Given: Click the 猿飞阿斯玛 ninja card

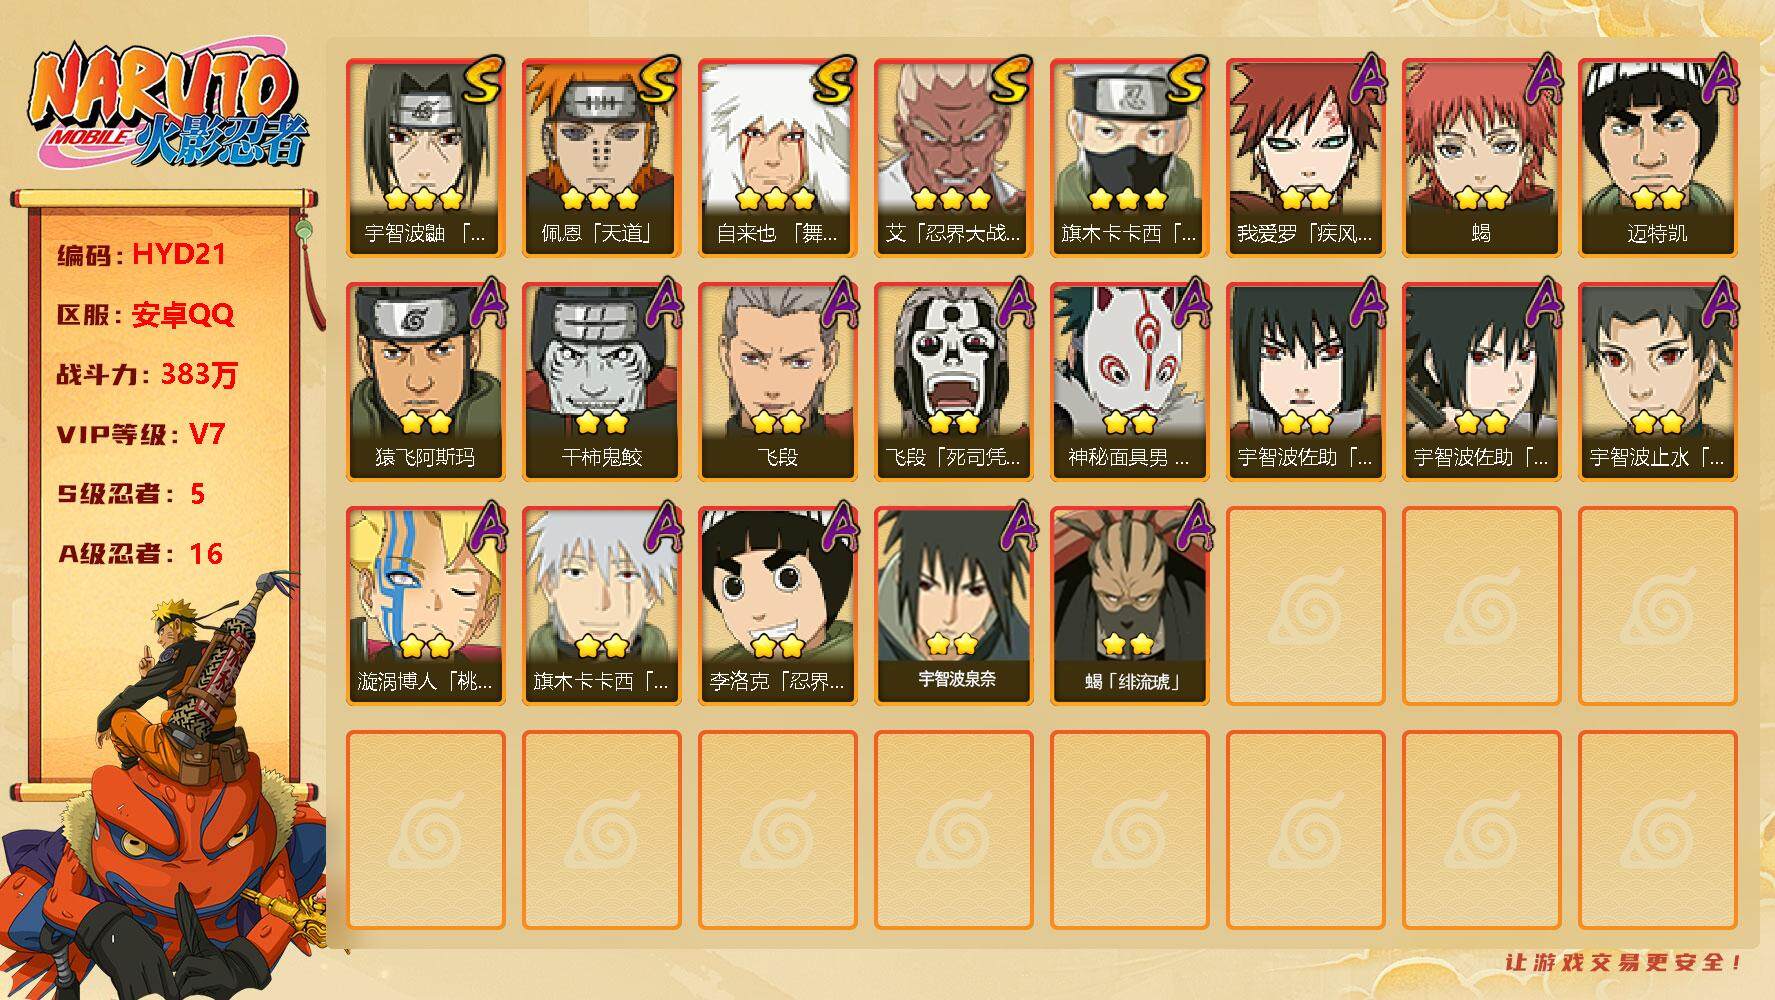Looking at the screenshot, I should point(426,382).
